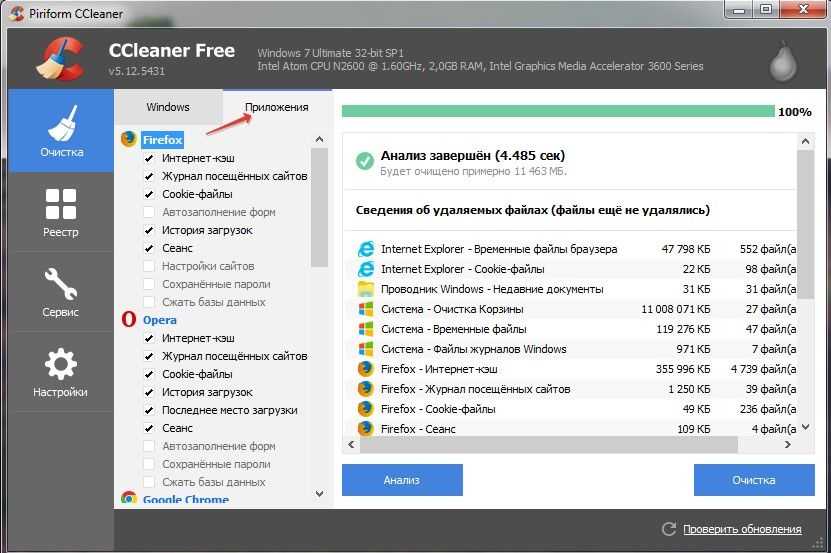The image size is (831, 553).
Task: Open the Очистка cleaner section
Action: (61, 130)
